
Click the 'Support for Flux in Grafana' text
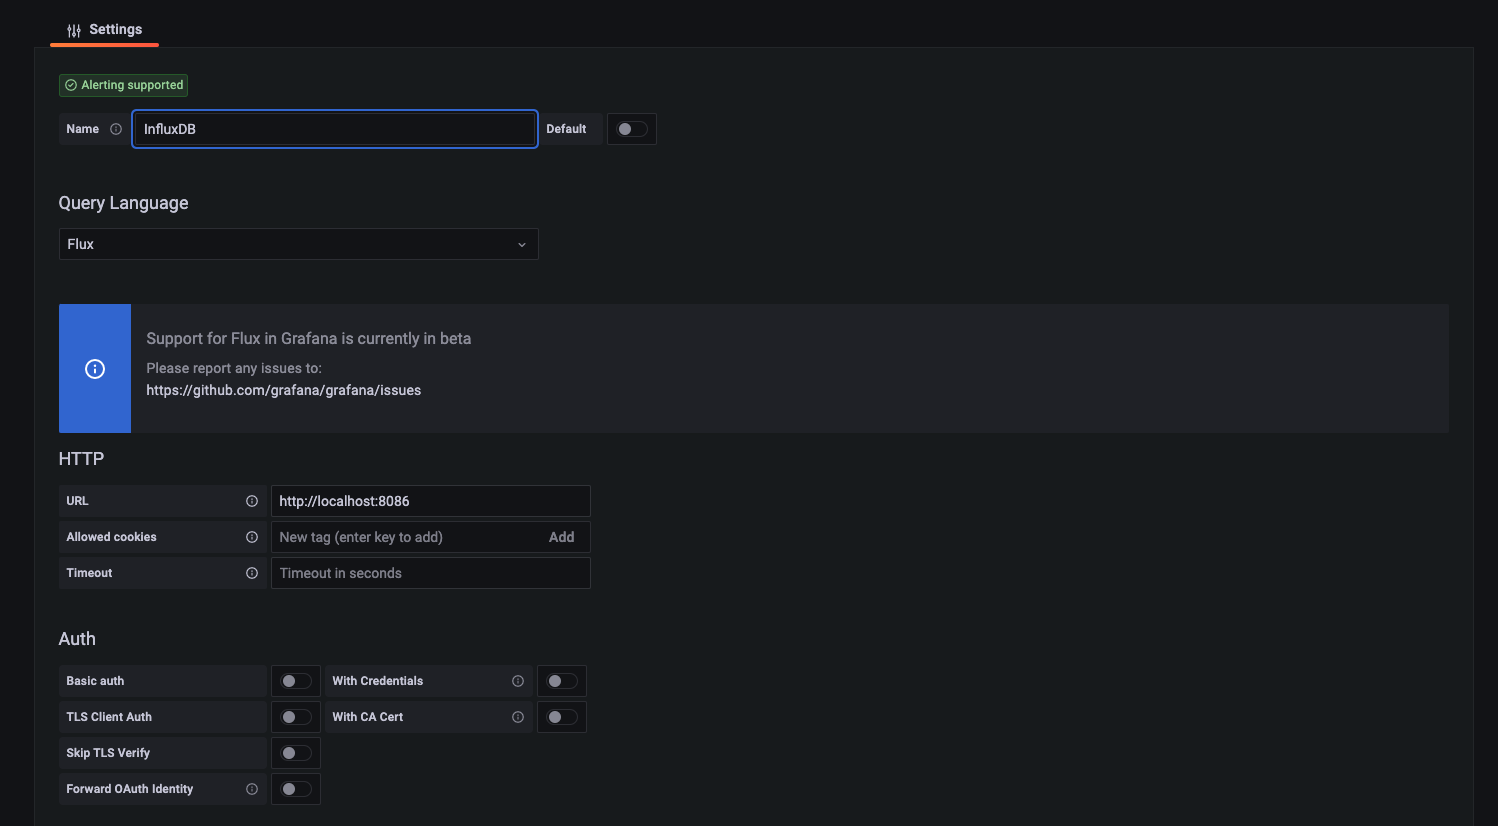(309, 338)
